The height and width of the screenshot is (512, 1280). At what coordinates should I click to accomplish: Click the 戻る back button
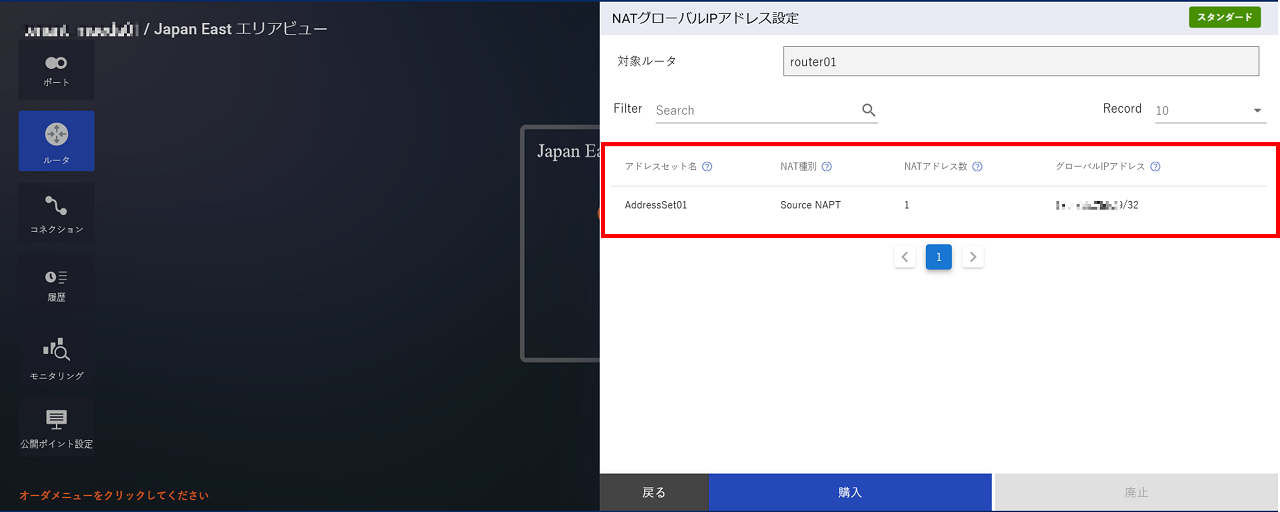click(x=654, y=492)
